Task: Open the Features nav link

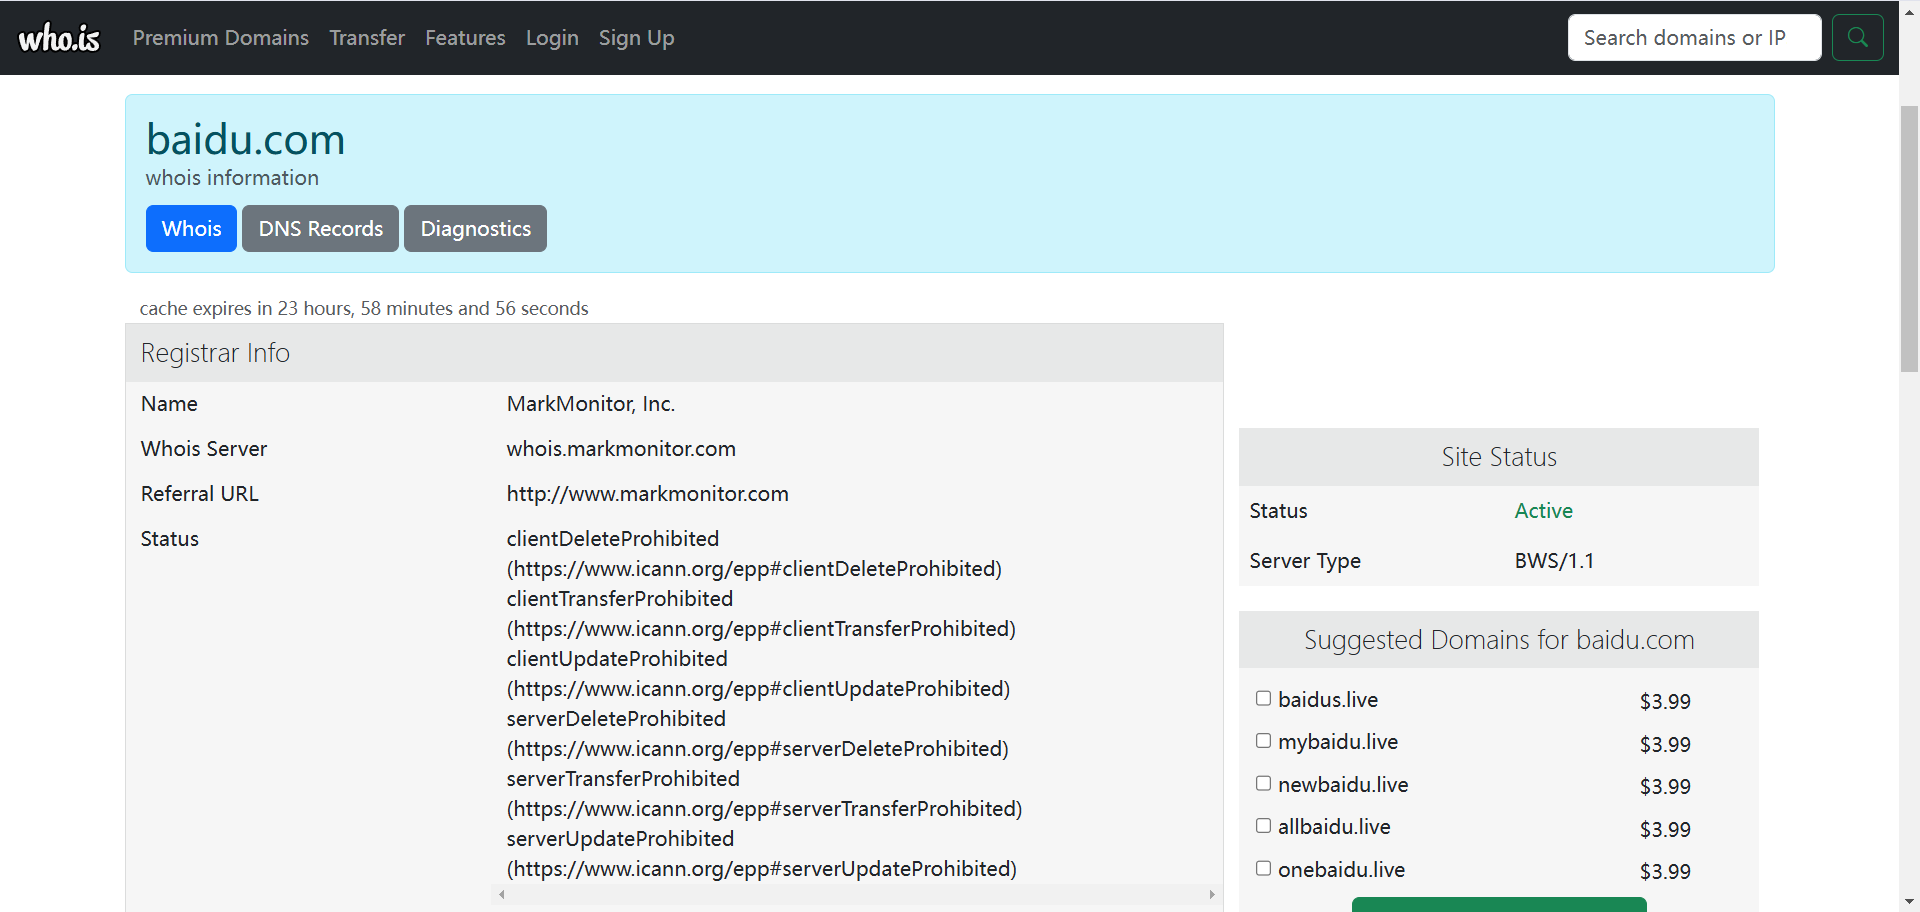Action: [465, 38]
